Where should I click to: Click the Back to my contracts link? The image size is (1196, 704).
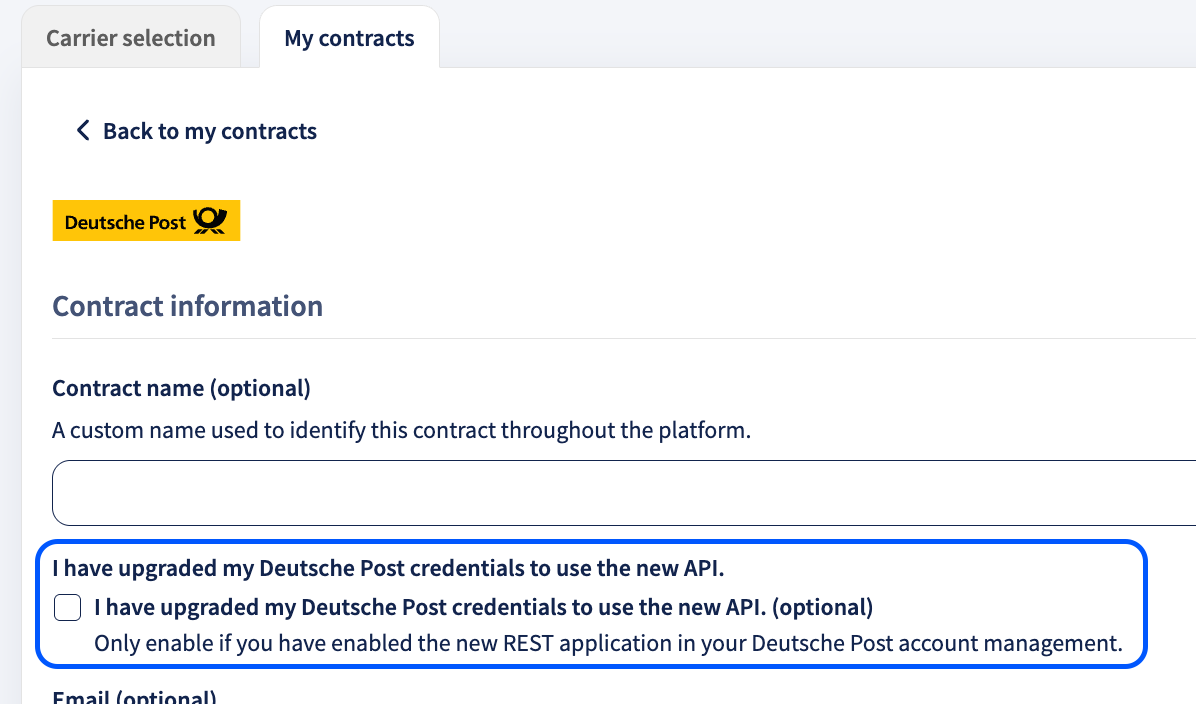210,131
